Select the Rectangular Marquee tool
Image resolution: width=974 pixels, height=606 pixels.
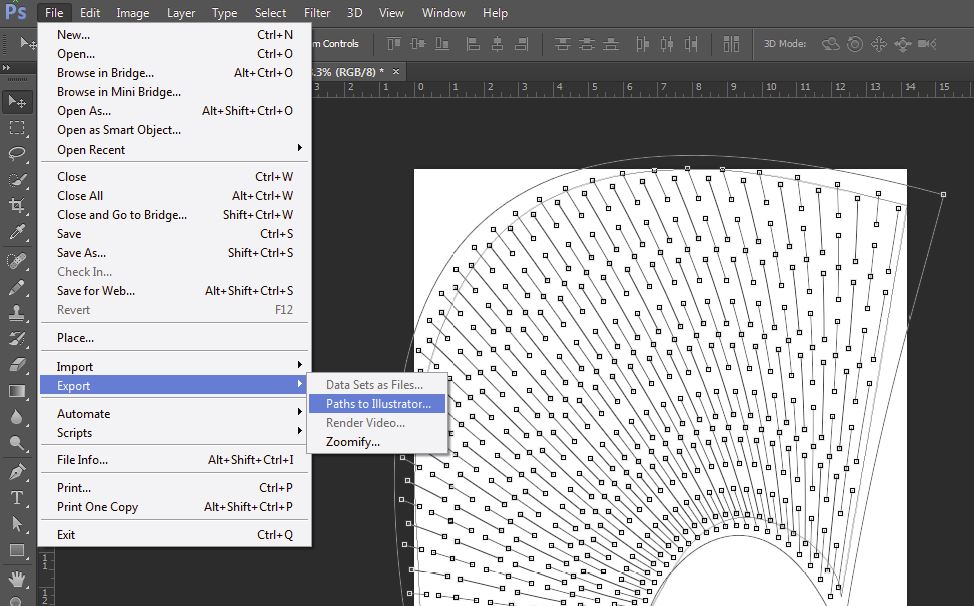tap(17, 128)
